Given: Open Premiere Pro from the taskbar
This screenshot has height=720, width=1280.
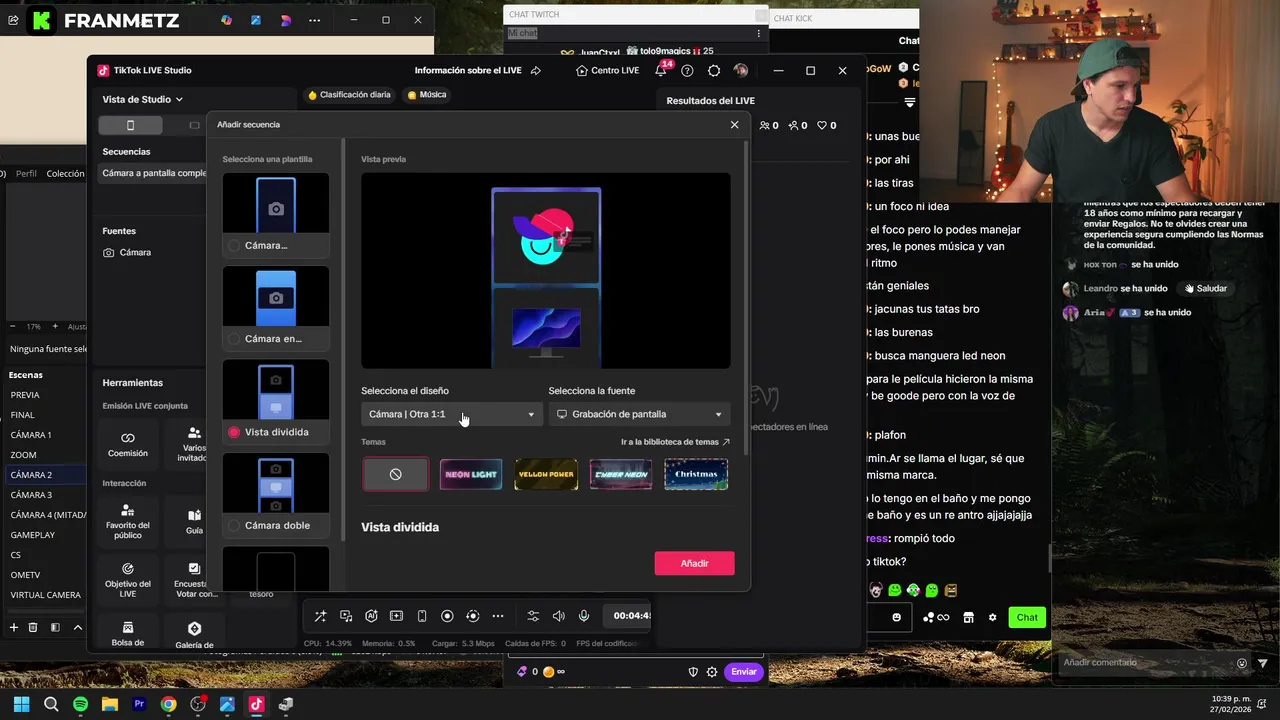Looking at the screenshot, I should 139,704.
